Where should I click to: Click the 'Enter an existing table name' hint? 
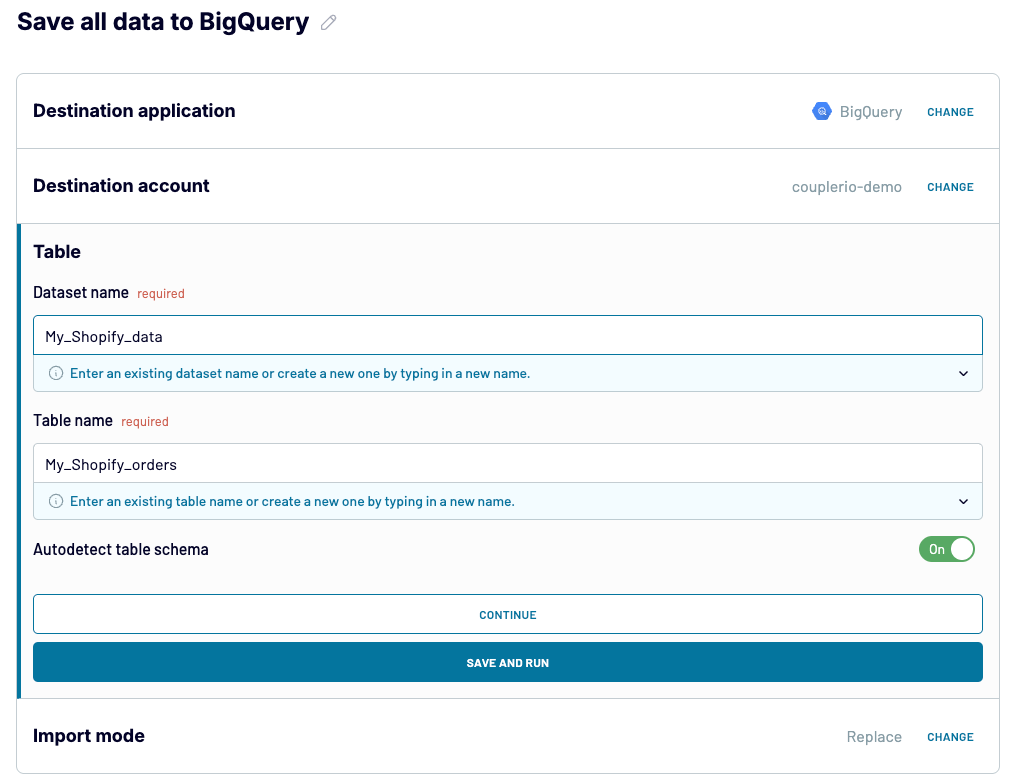pos(292,502)
